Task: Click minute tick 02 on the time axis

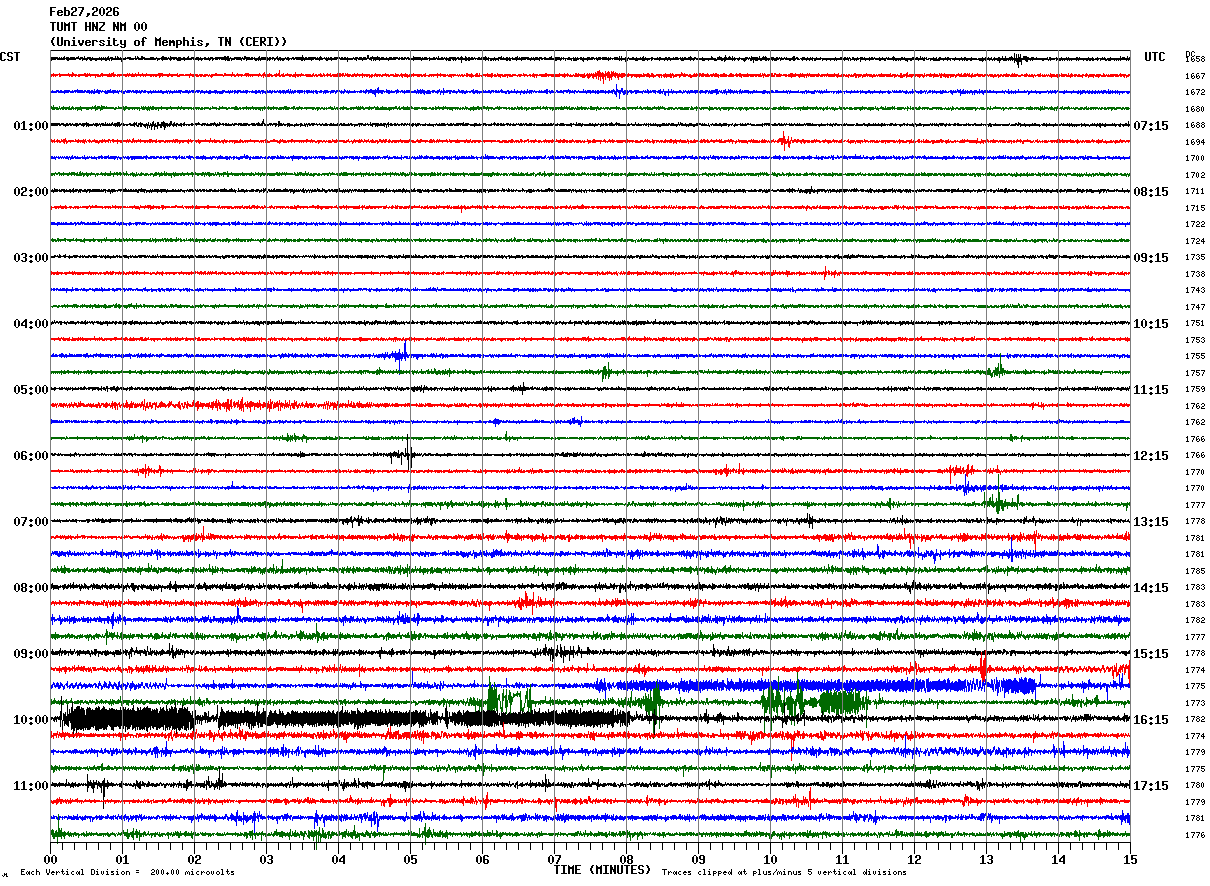Action: coord(194,859)
